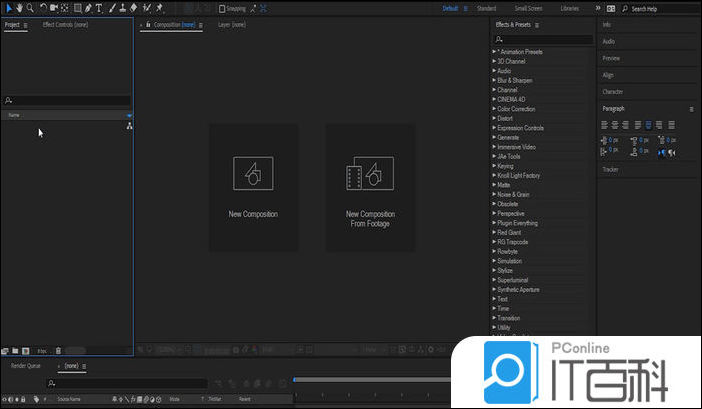The image size is (702, 409).
Task: Switch to the Standard workspace
Action: 487,8
